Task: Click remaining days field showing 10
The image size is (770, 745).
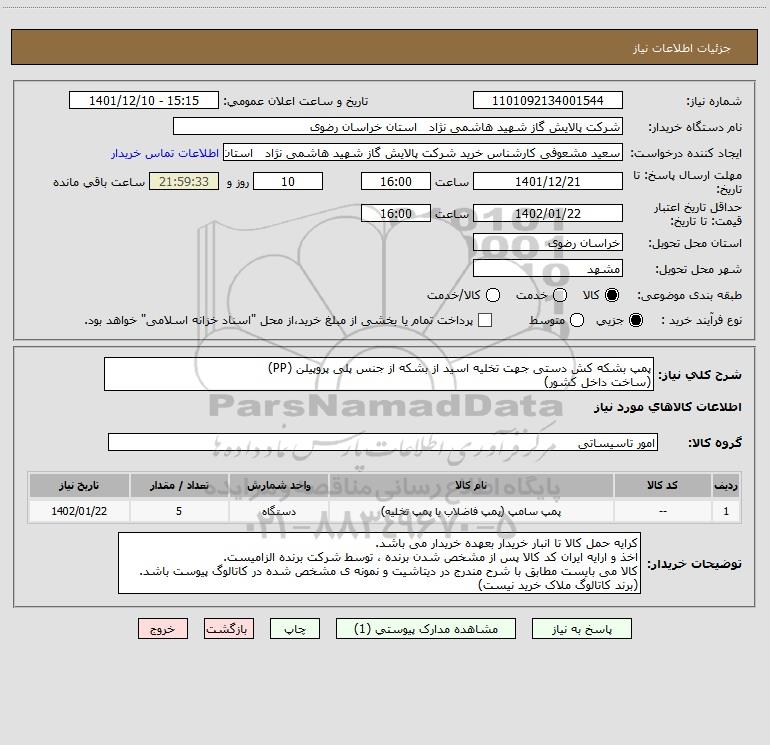Action: coord(288,182)
